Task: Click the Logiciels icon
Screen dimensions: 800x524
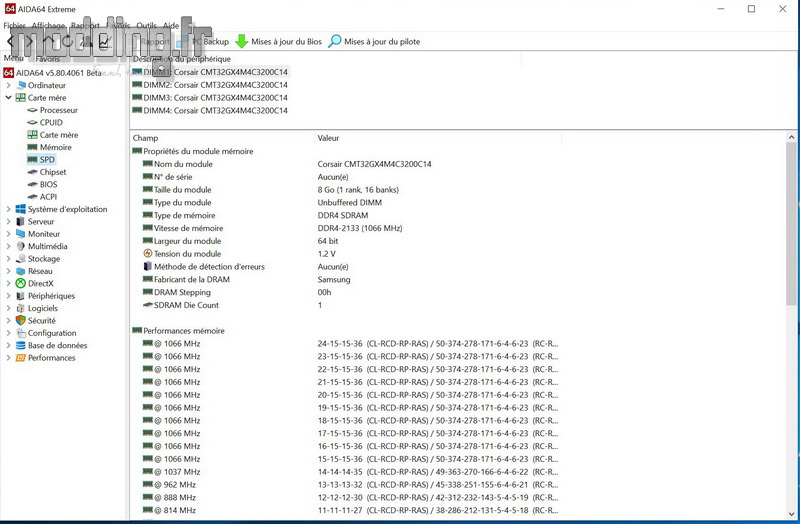Action: (20, 308)
